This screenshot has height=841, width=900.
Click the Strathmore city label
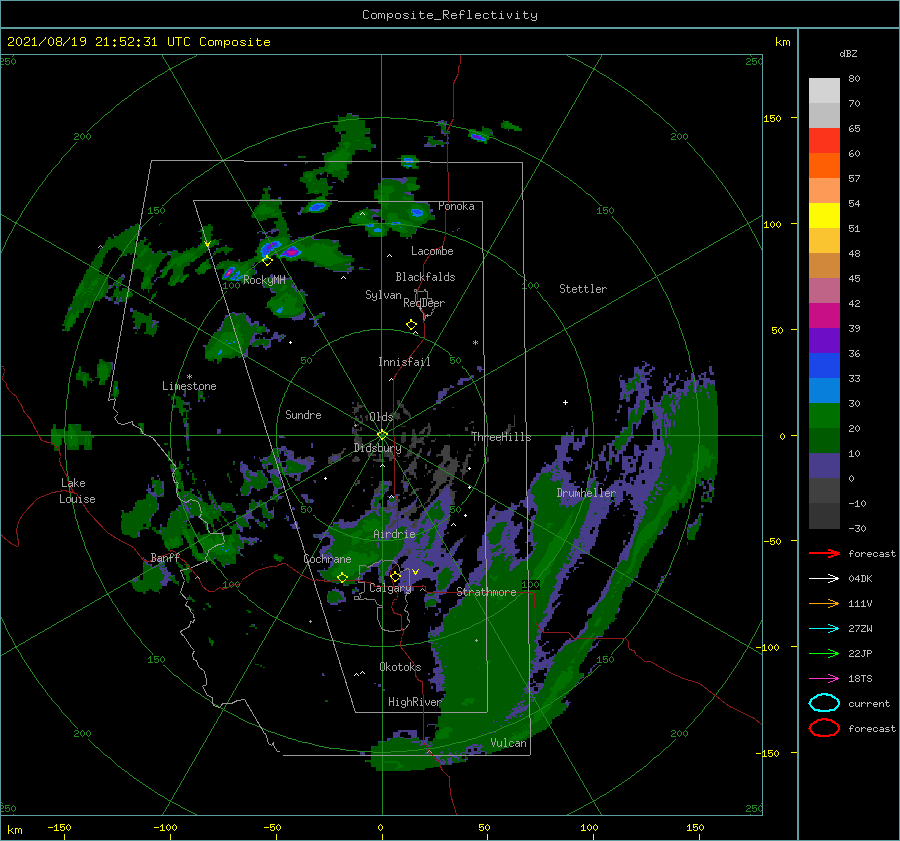pyautogui.click(x=486, y=592)
